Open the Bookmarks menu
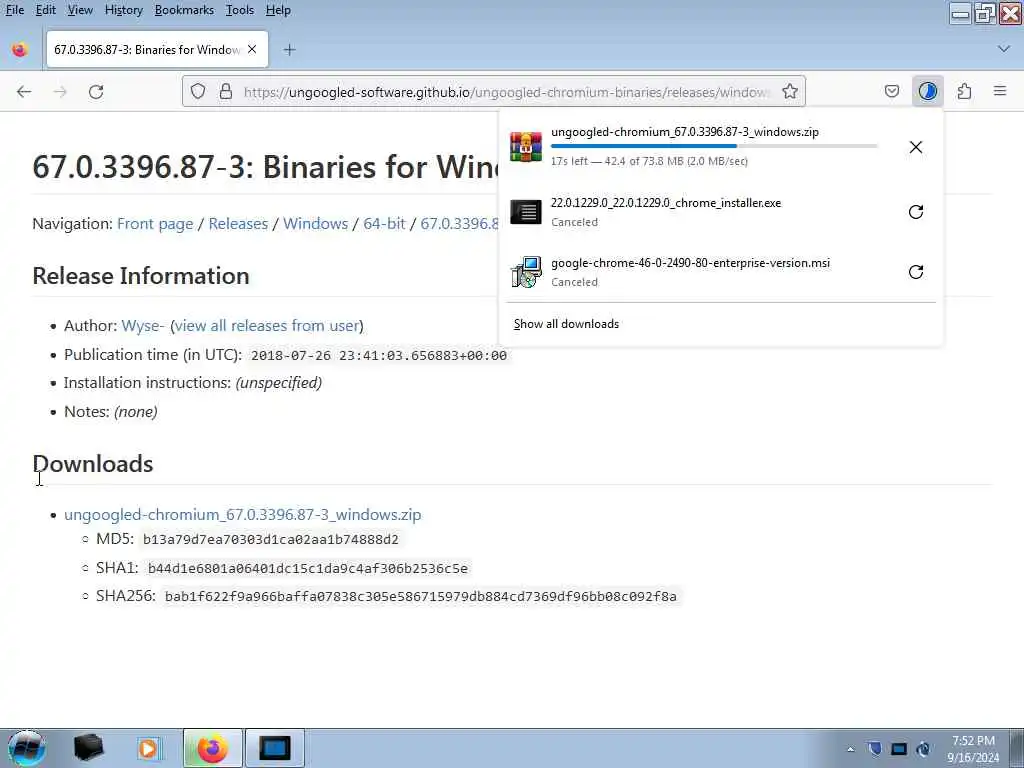This screenshot has height=768, width=1024. pos(184,10)
